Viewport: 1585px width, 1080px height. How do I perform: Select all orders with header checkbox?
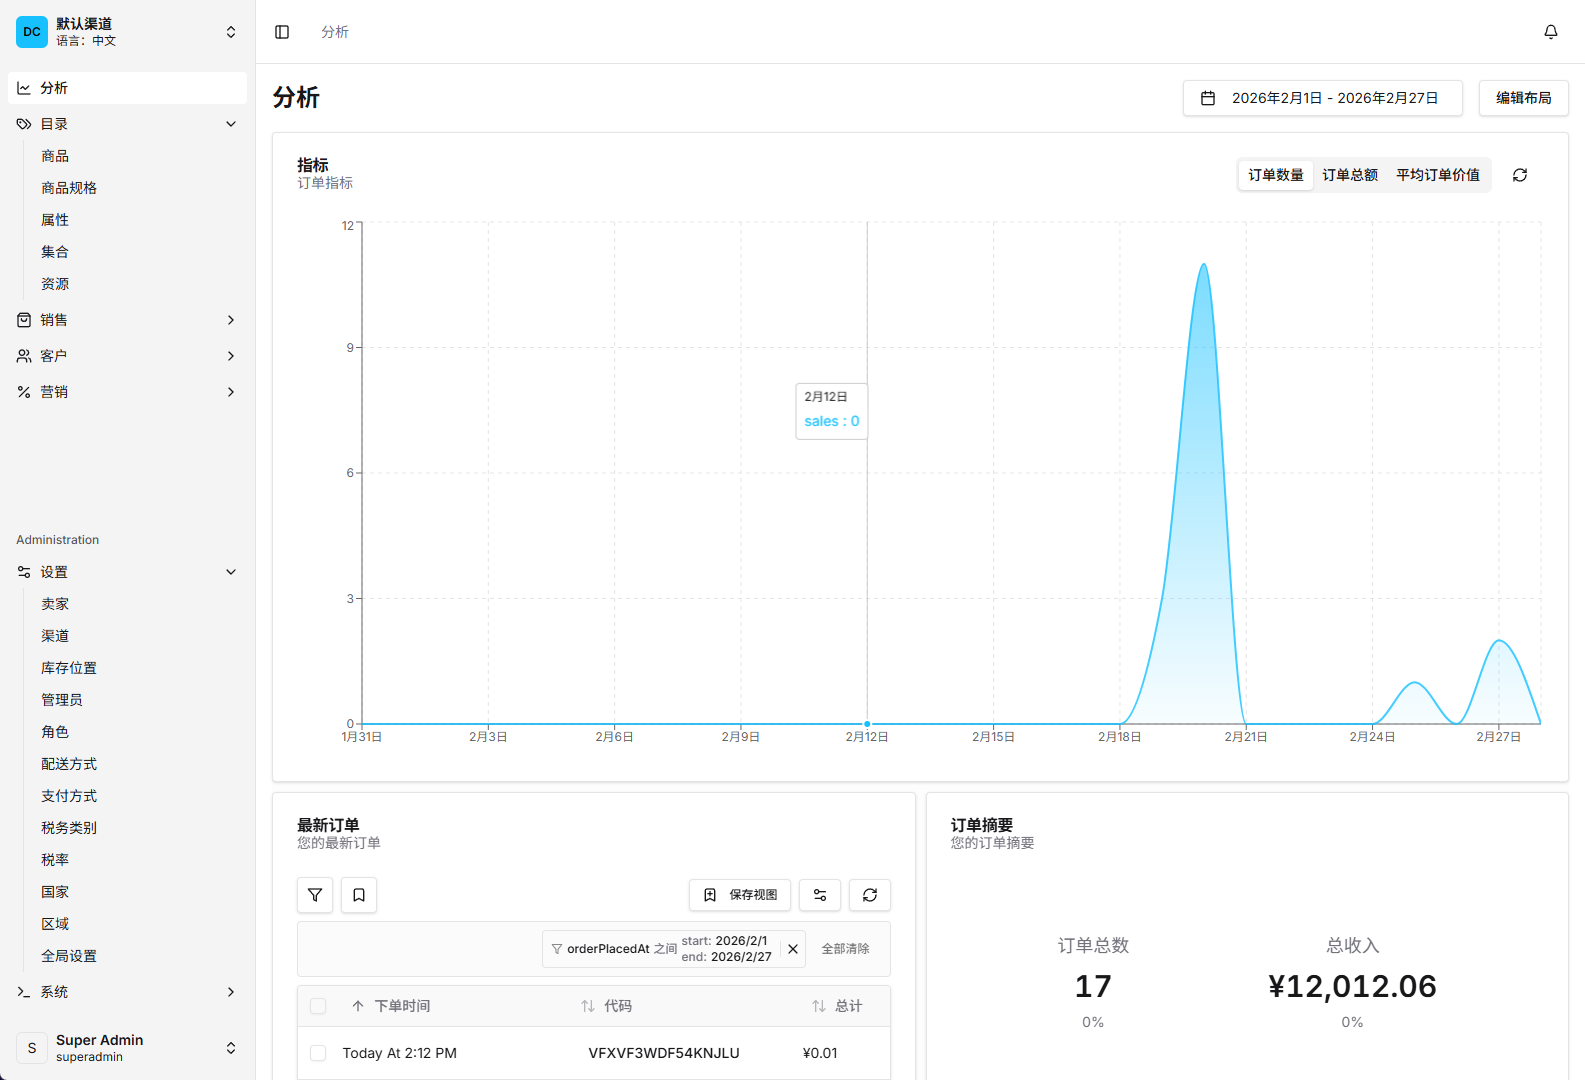(x=318, y=1006)
